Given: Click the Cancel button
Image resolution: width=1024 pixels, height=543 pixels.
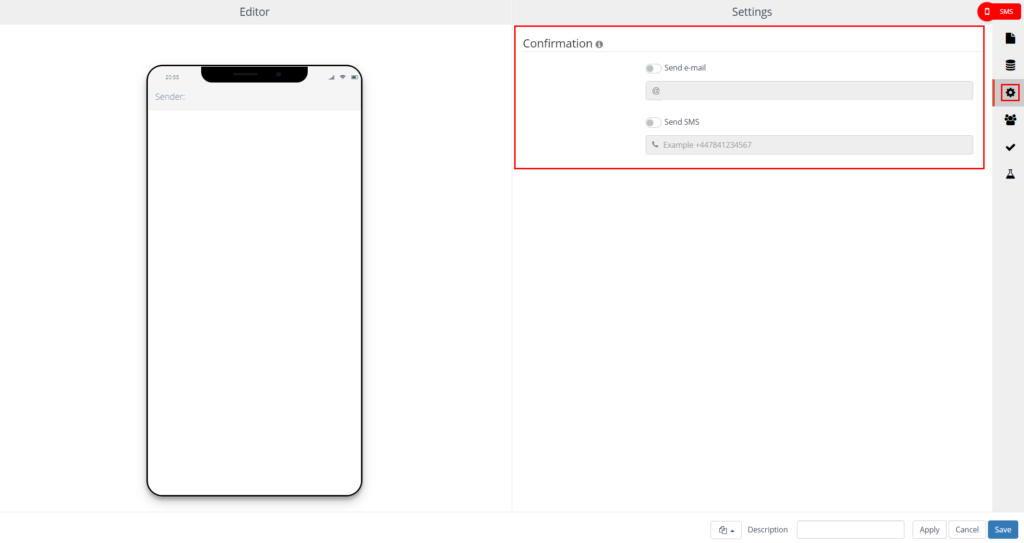Looking at the screenshot, I should coord(967,529).
